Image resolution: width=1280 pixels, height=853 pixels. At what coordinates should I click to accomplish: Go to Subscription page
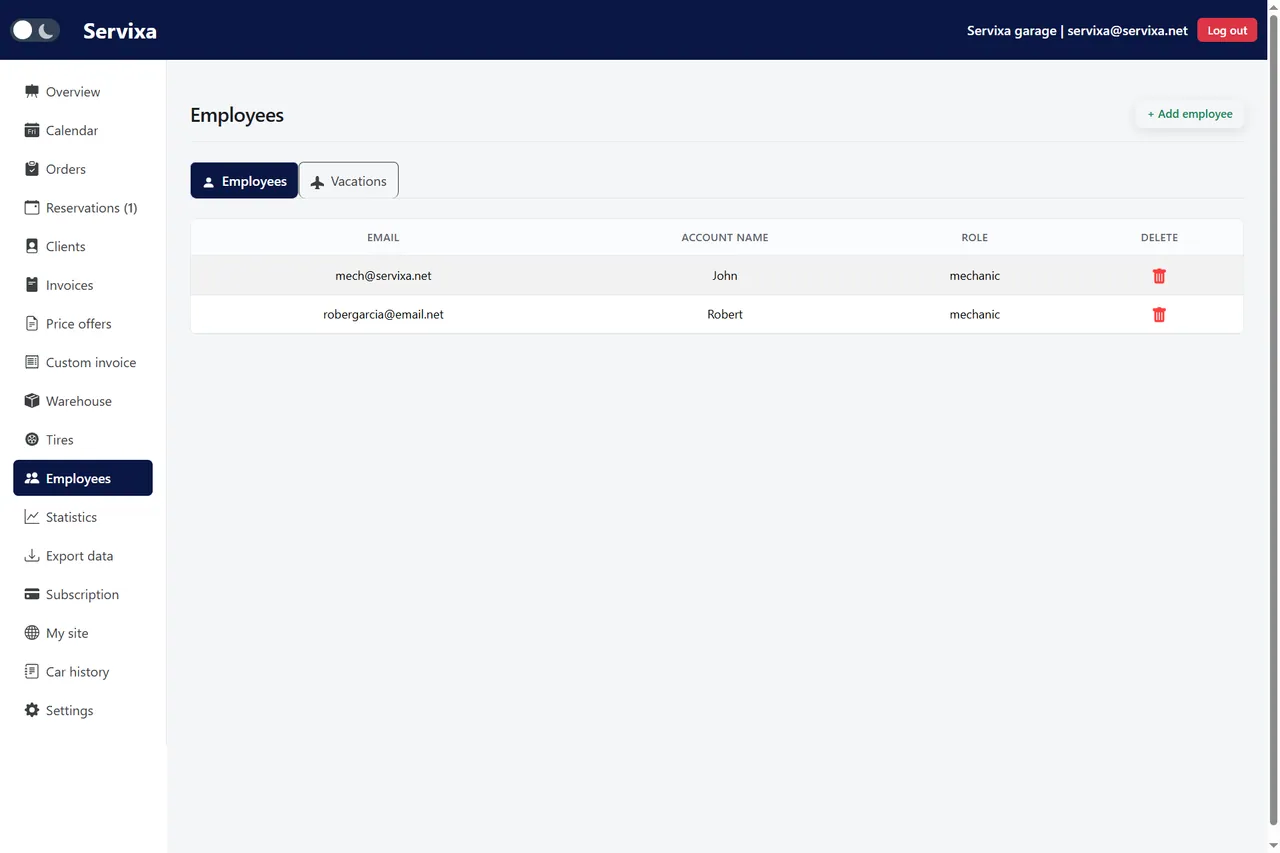pos(83,594)
